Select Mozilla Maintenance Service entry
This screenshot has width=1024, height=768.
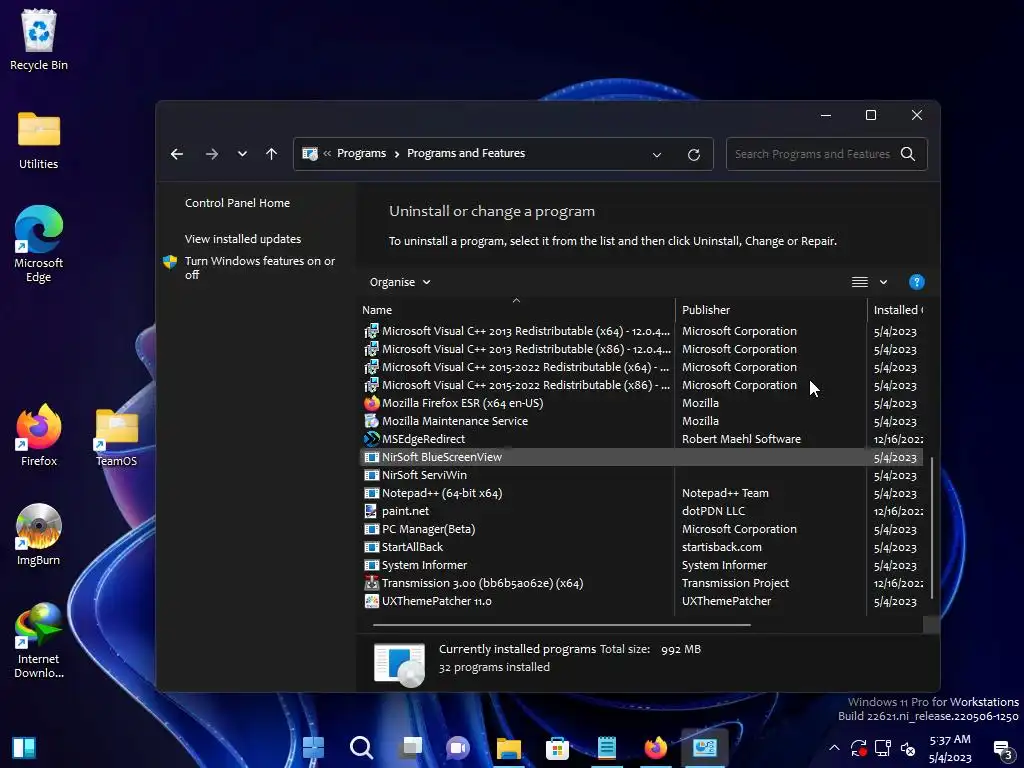pos(455,421)
